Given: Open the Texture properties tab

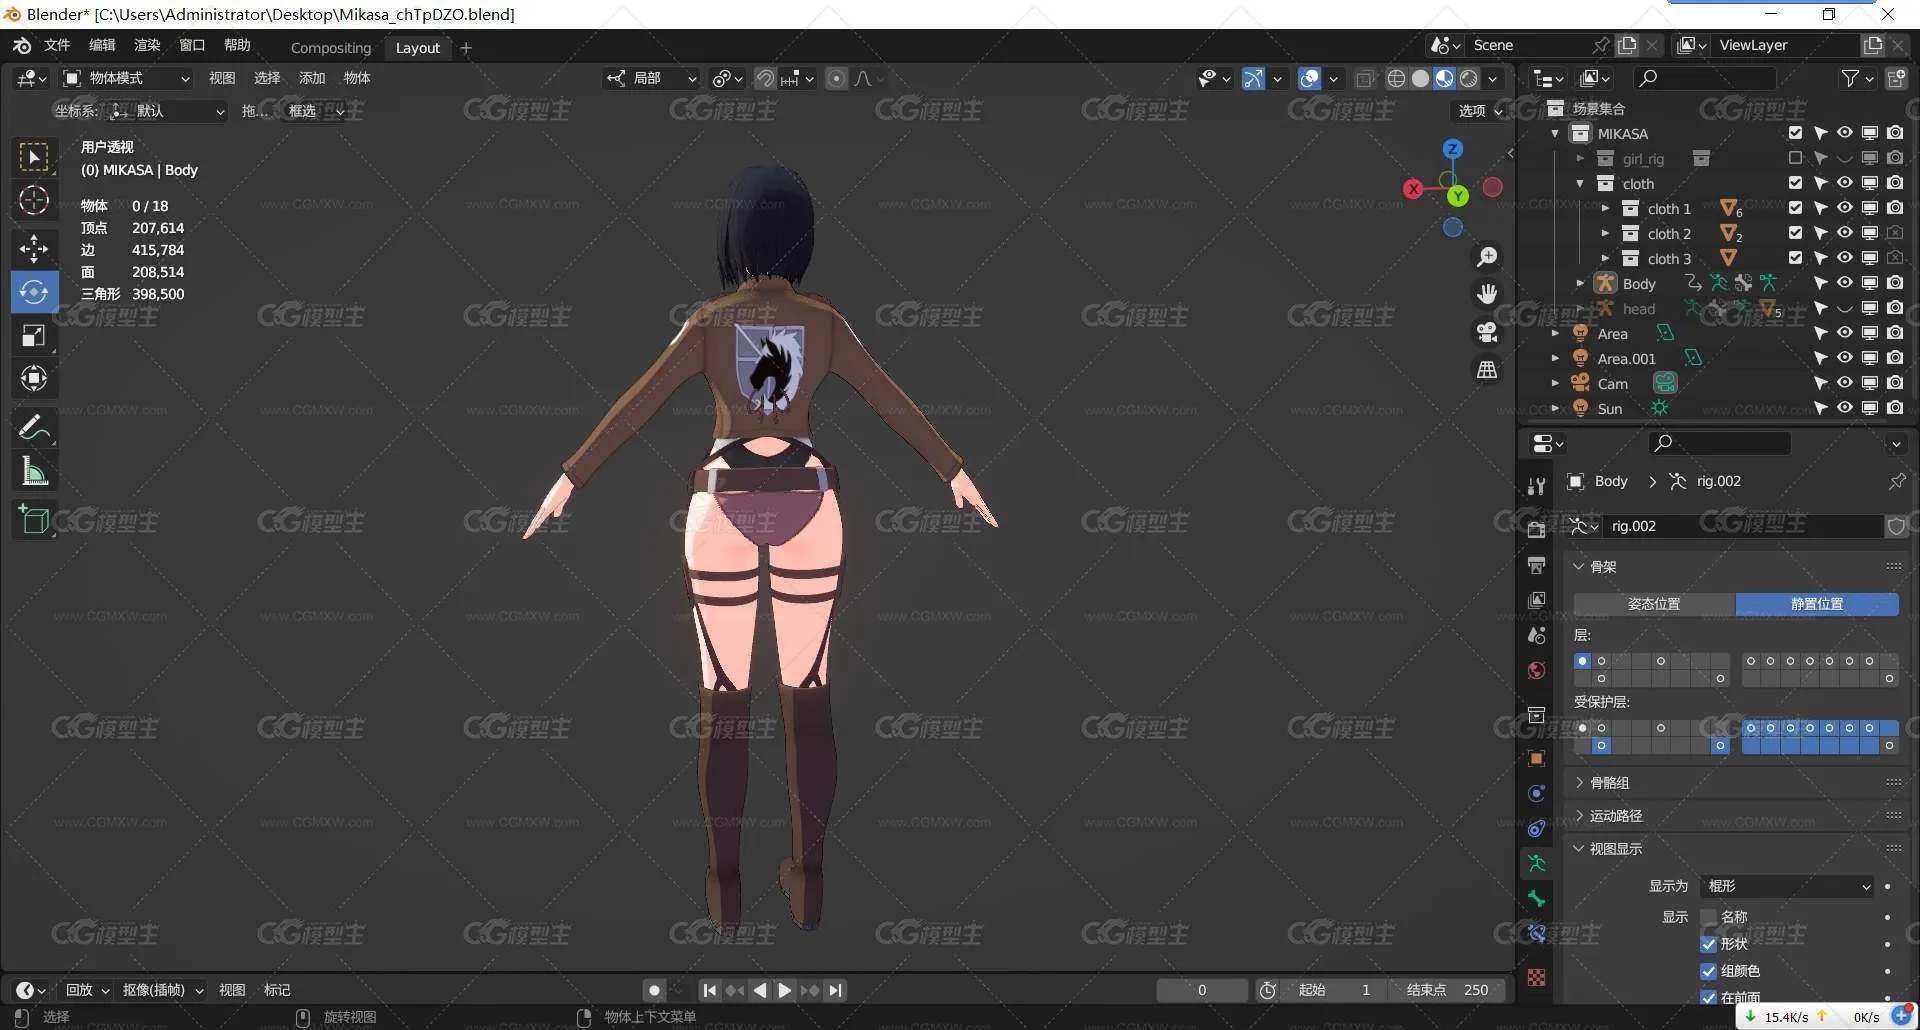Looking at the screenshot, I should 1537,977.
